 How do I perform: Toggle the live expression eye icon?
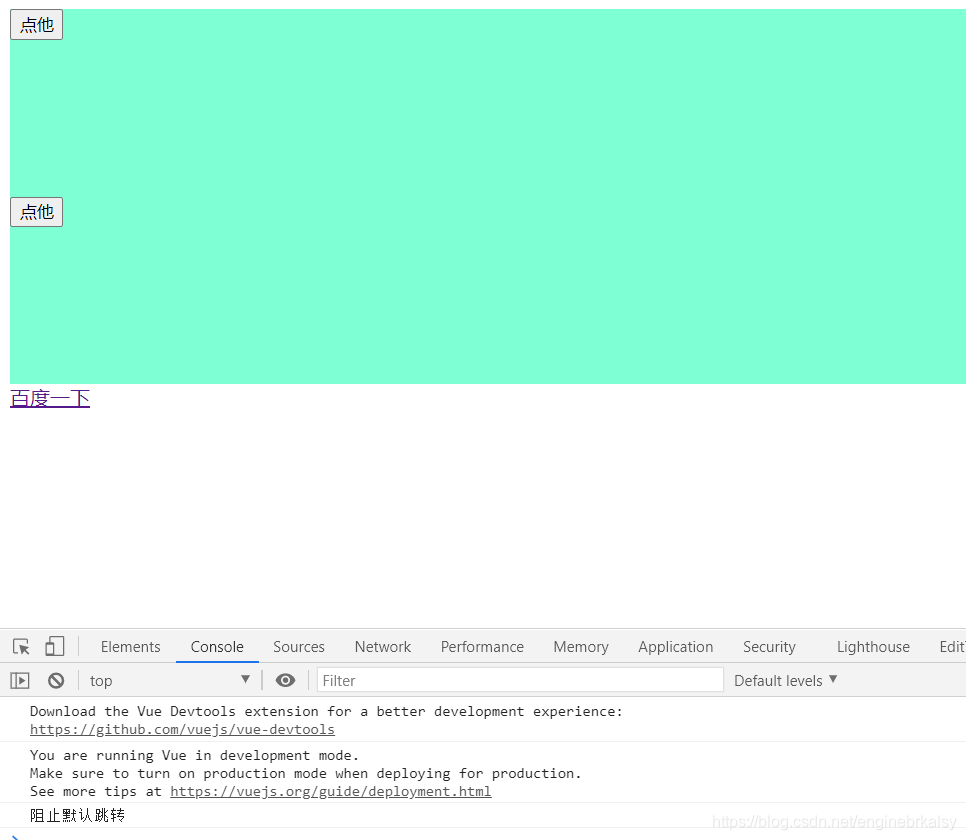285,680
